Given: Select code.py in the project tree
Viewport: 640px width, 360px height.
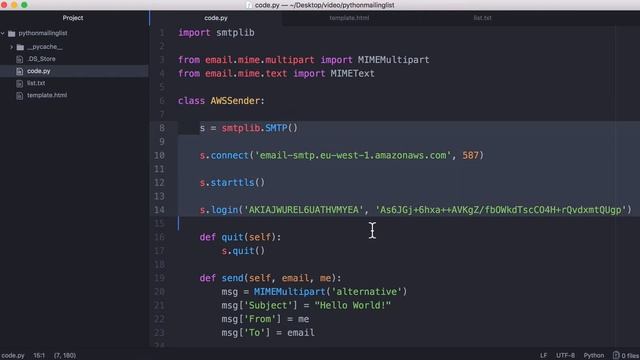Looking at the screenshot, I should (x=39, y=71).
